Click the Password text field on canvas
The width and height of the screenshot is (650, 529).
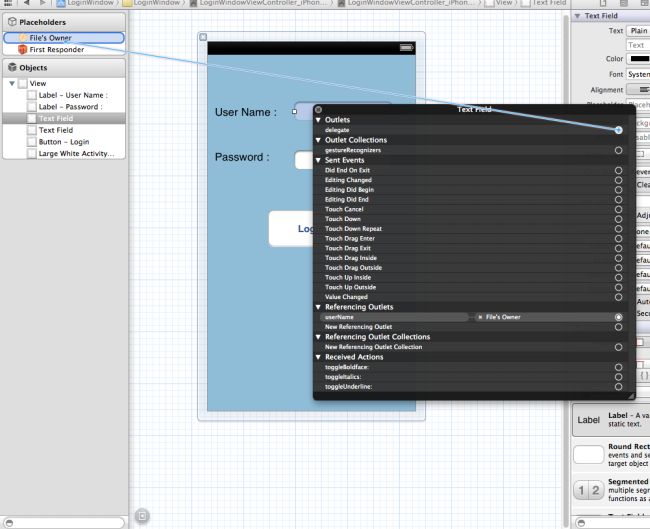pos(304,160)
